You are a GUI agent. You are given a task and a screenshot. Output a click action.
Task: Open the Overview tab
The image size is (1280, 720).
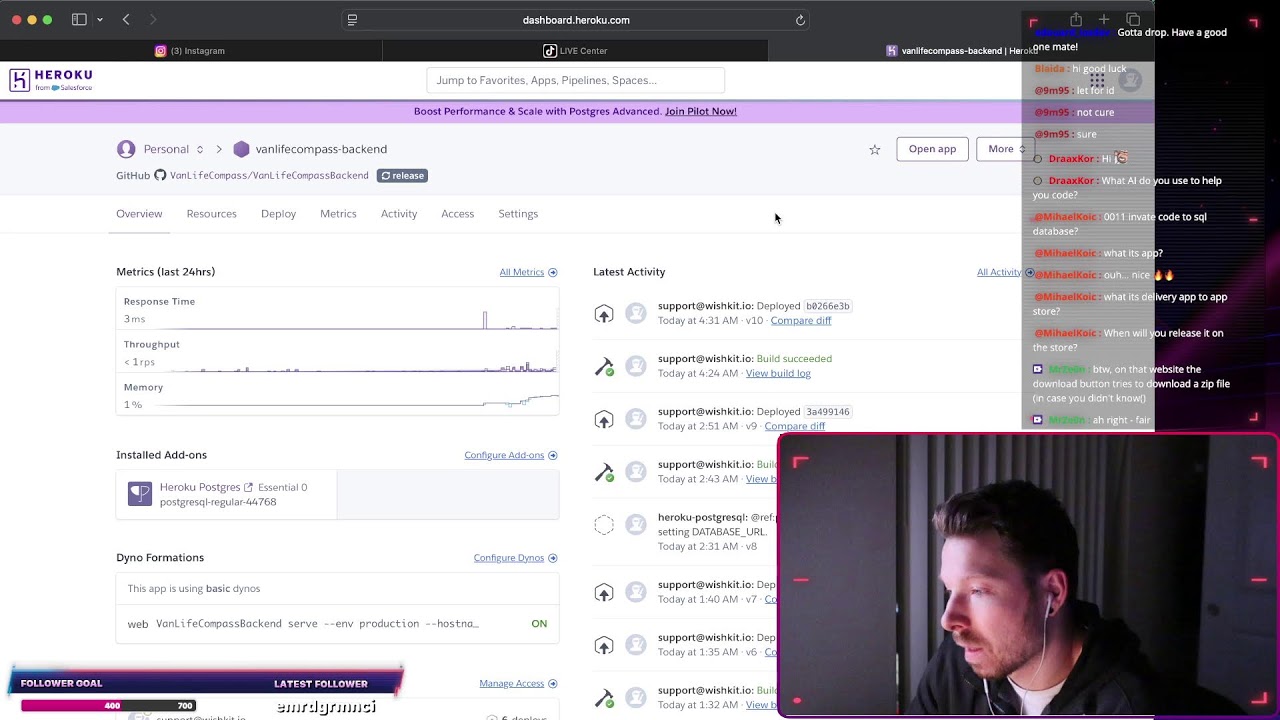click(x=139, y=214)
